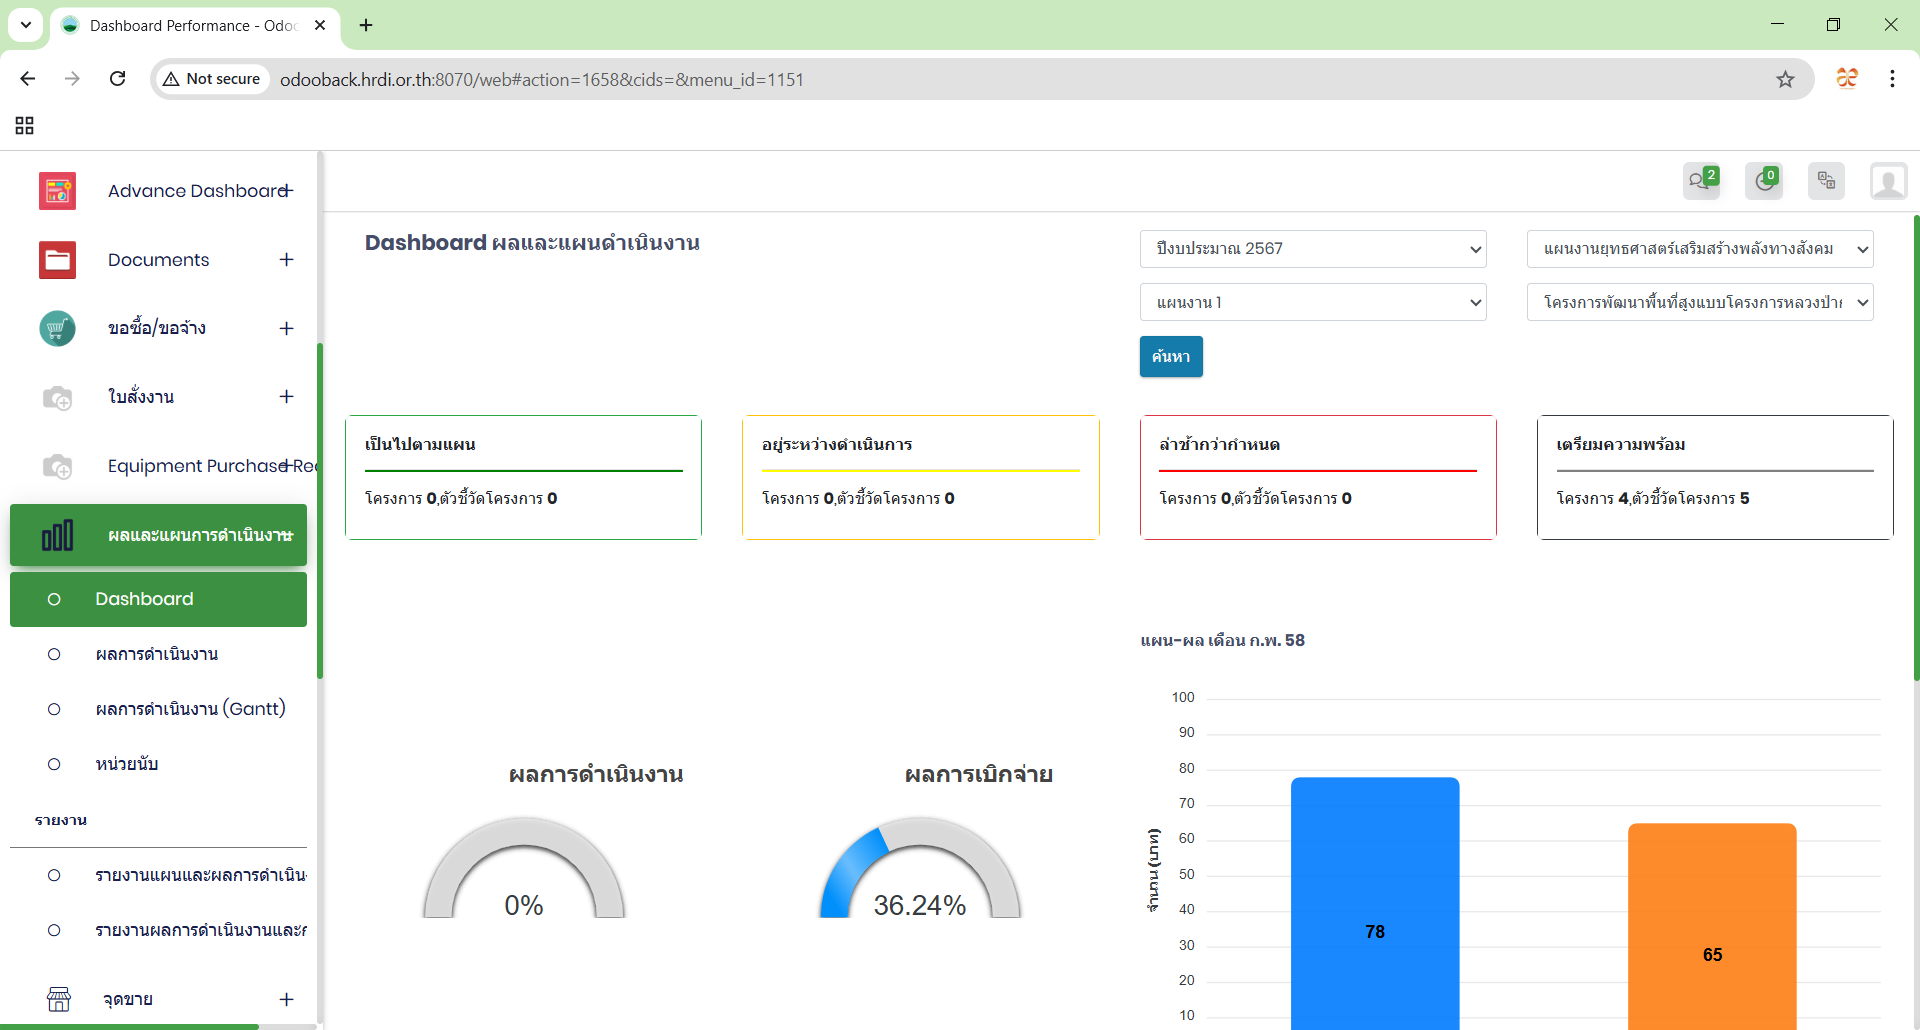Select ผลการดำเนินงาน (Gantt) sidebar item
The image size is (1920, 1030).
click(x=190, y=709)
